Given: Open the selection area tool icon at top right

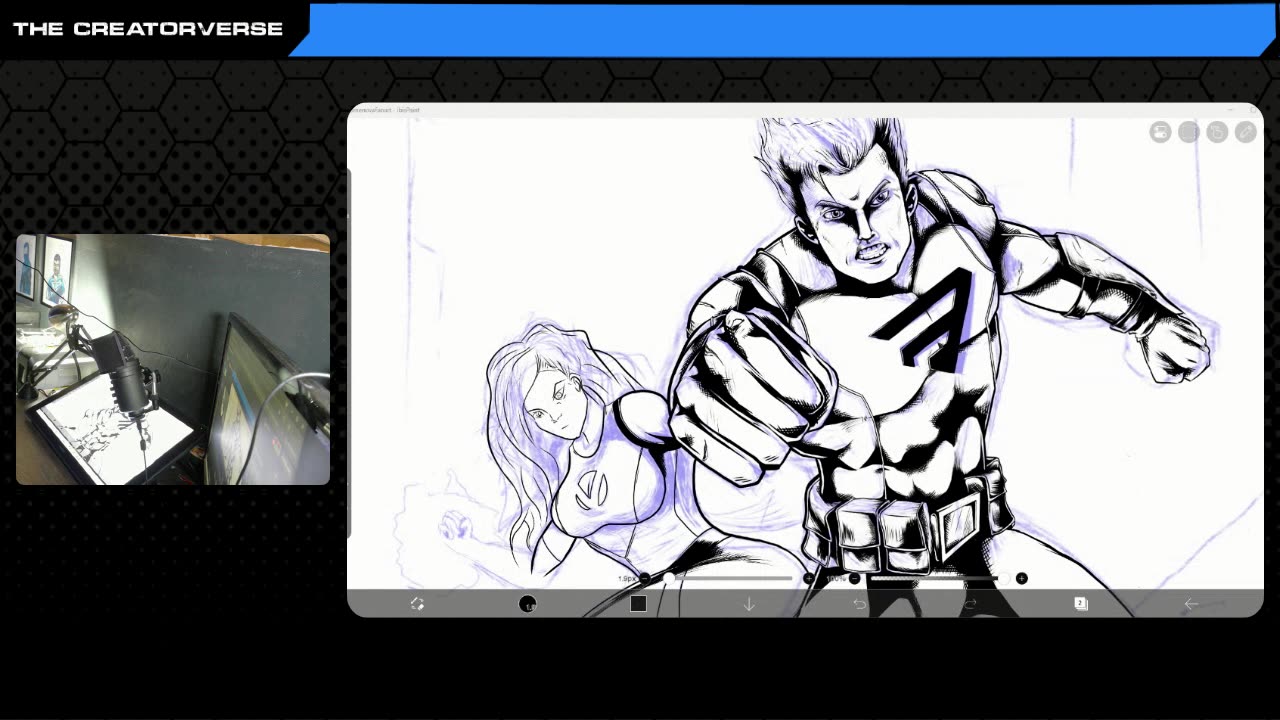Looking at the screenshot, I should coord(1188,132).
